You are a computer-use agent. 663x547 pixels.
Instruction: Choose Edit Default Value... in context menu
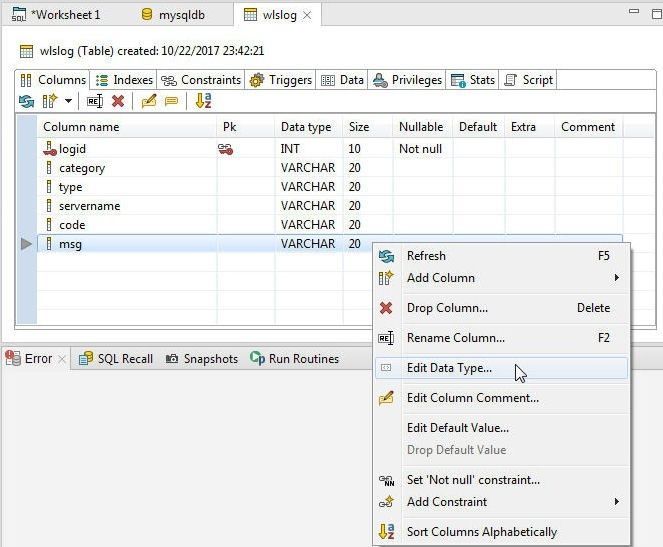tap(501, 428)
